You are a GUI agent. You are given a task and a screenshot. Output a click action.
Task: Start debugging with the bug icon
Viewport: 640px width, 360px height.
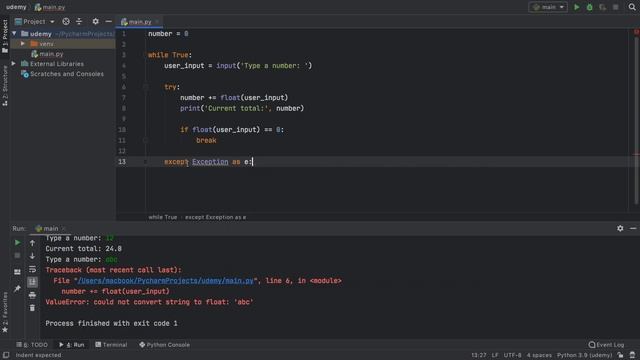pos(589,7)
